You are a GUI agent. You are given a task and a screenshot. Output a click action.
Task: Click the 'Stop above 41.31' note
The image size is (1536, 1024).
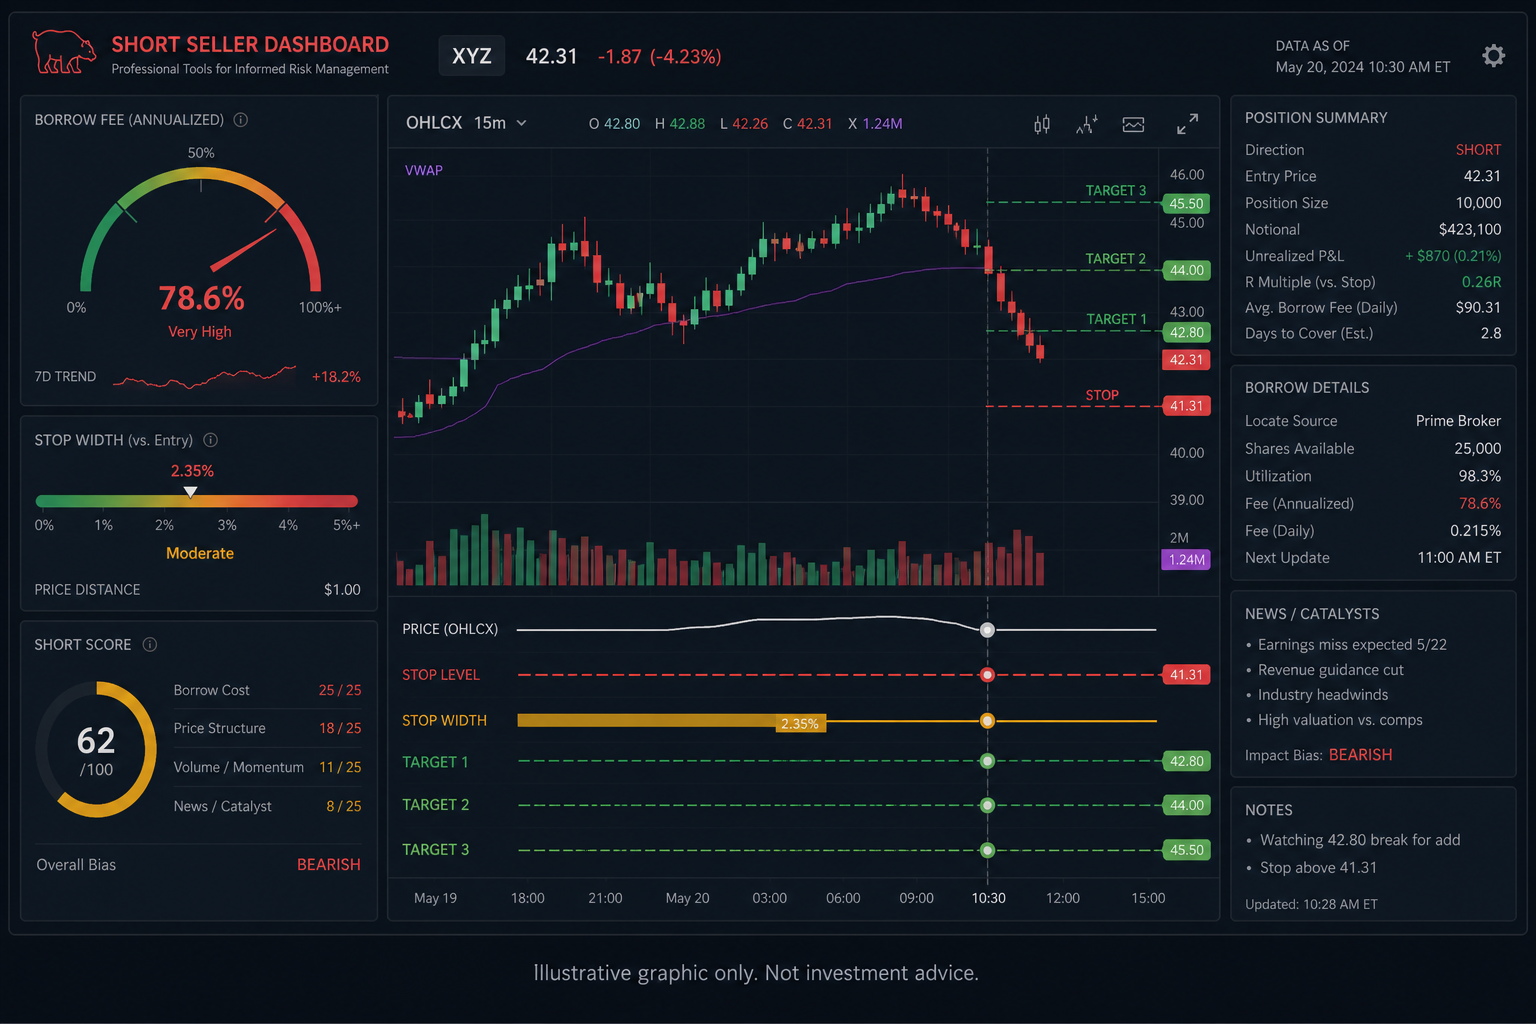click(1318, 868)
